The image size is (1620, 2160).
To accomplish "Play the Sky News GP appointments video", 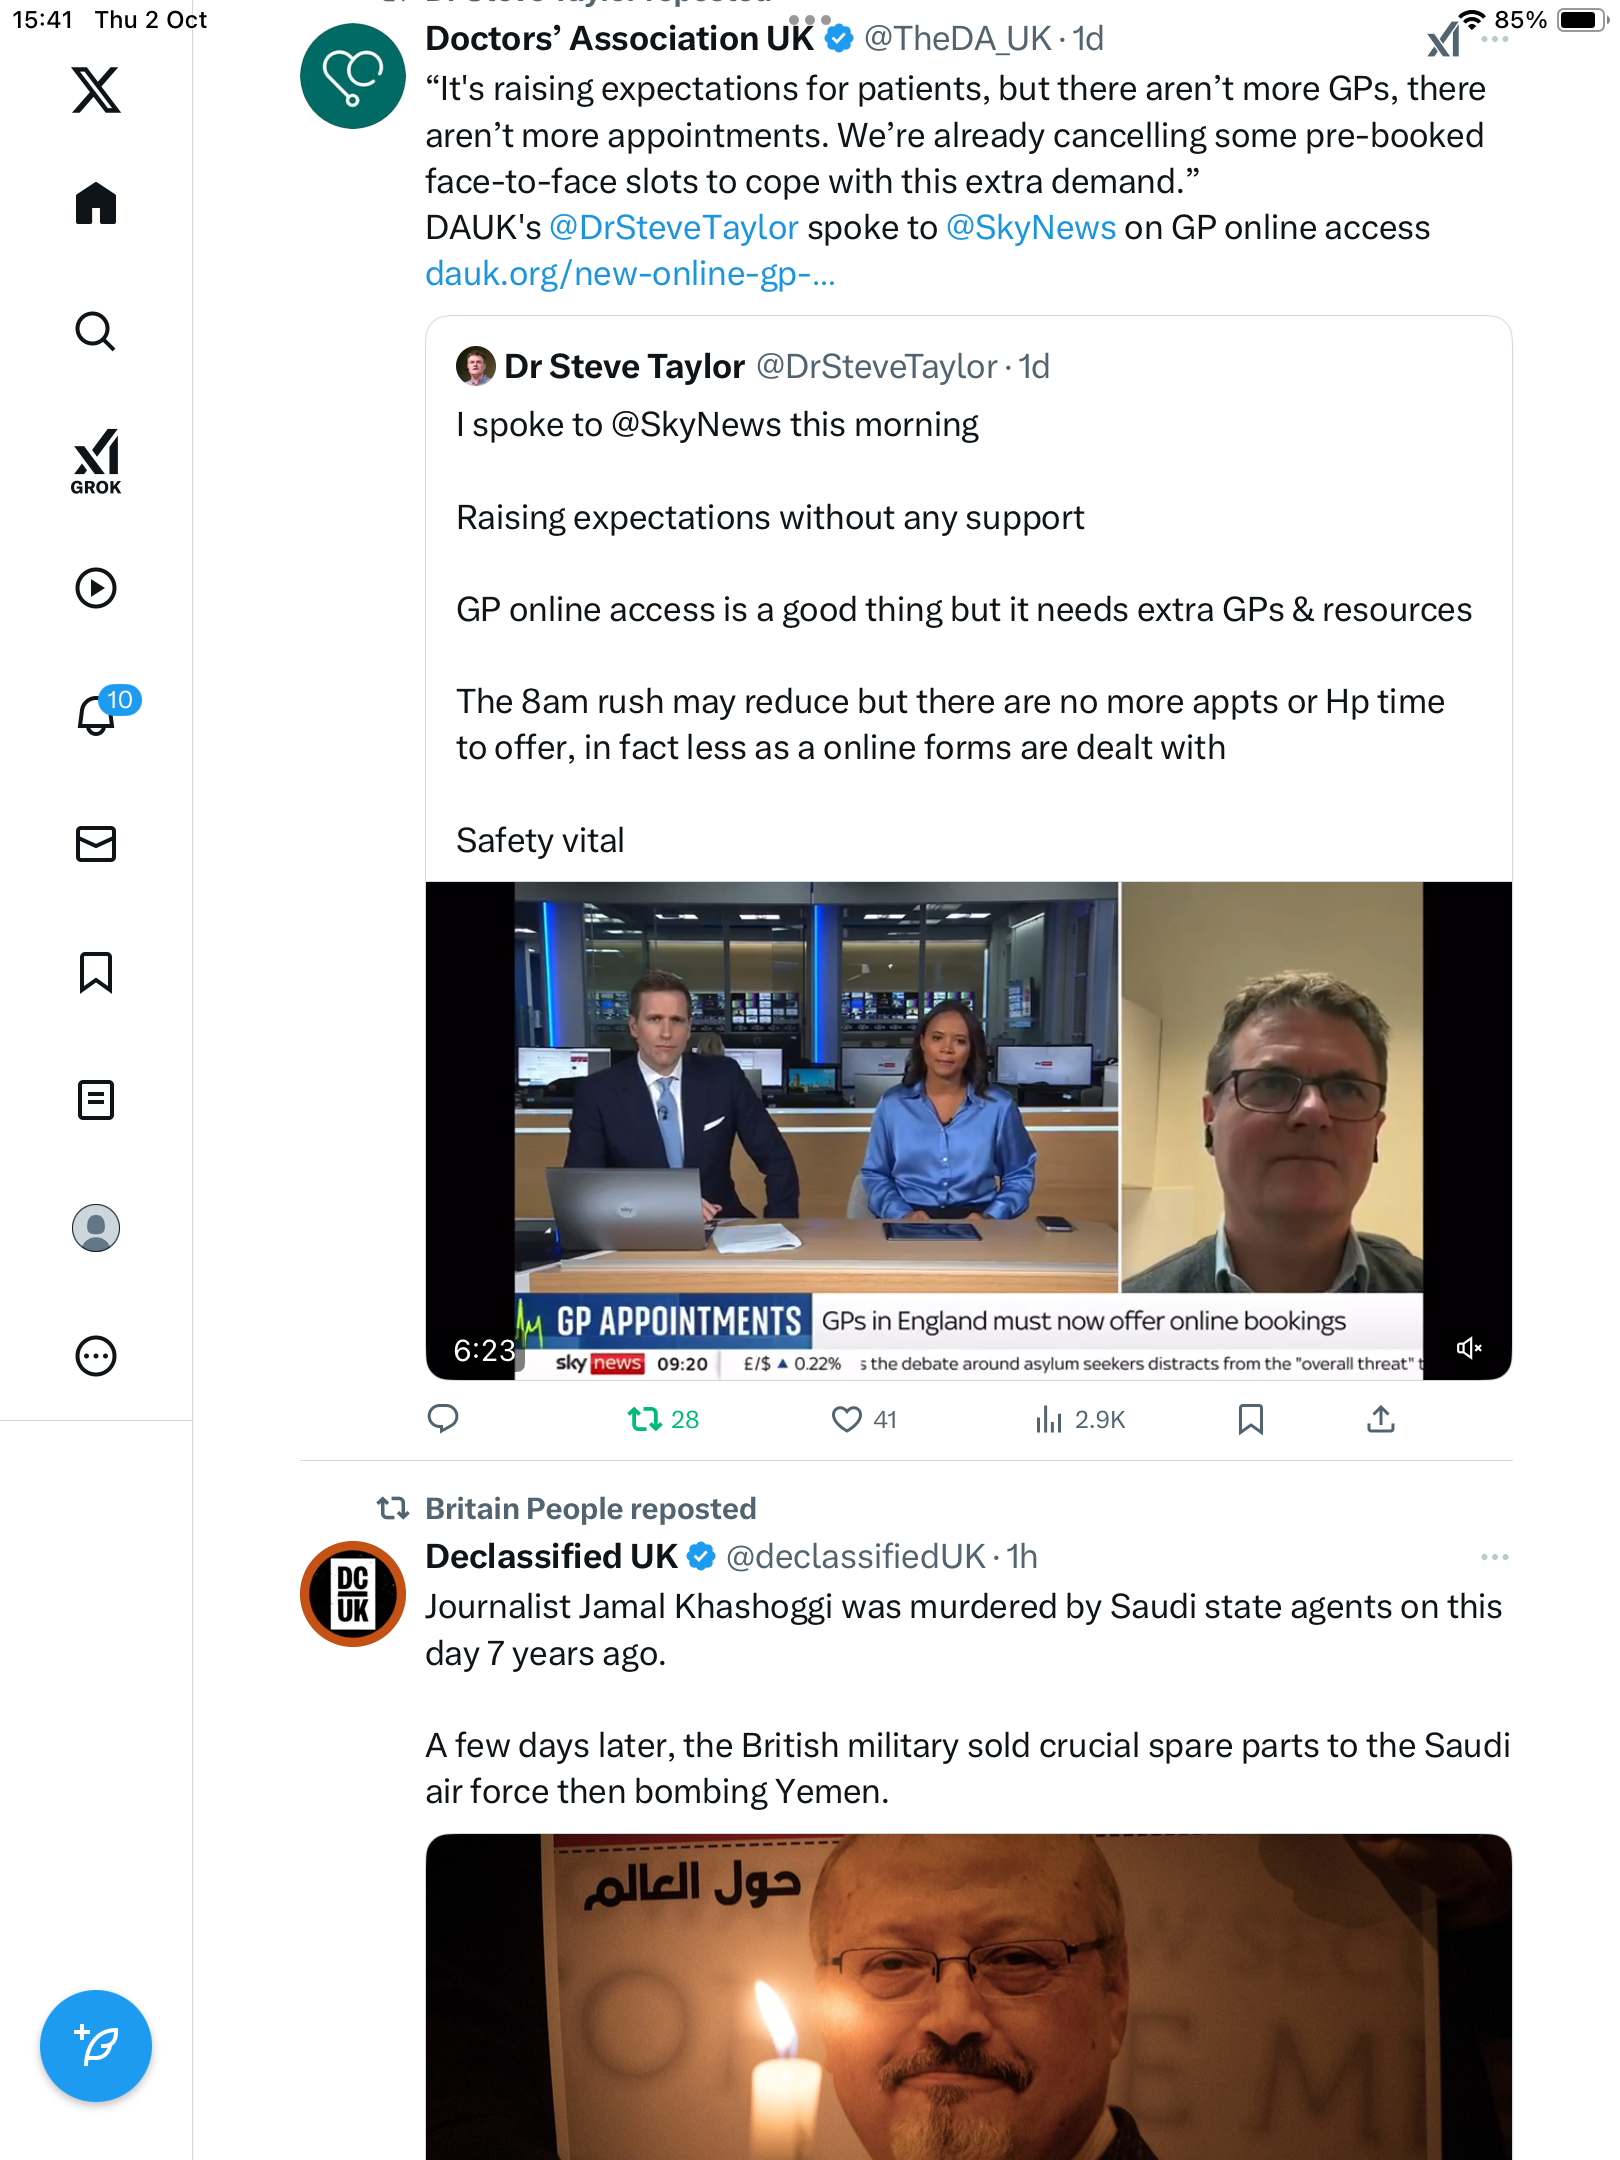I will pyautogui.click(x=968, y=1130).
